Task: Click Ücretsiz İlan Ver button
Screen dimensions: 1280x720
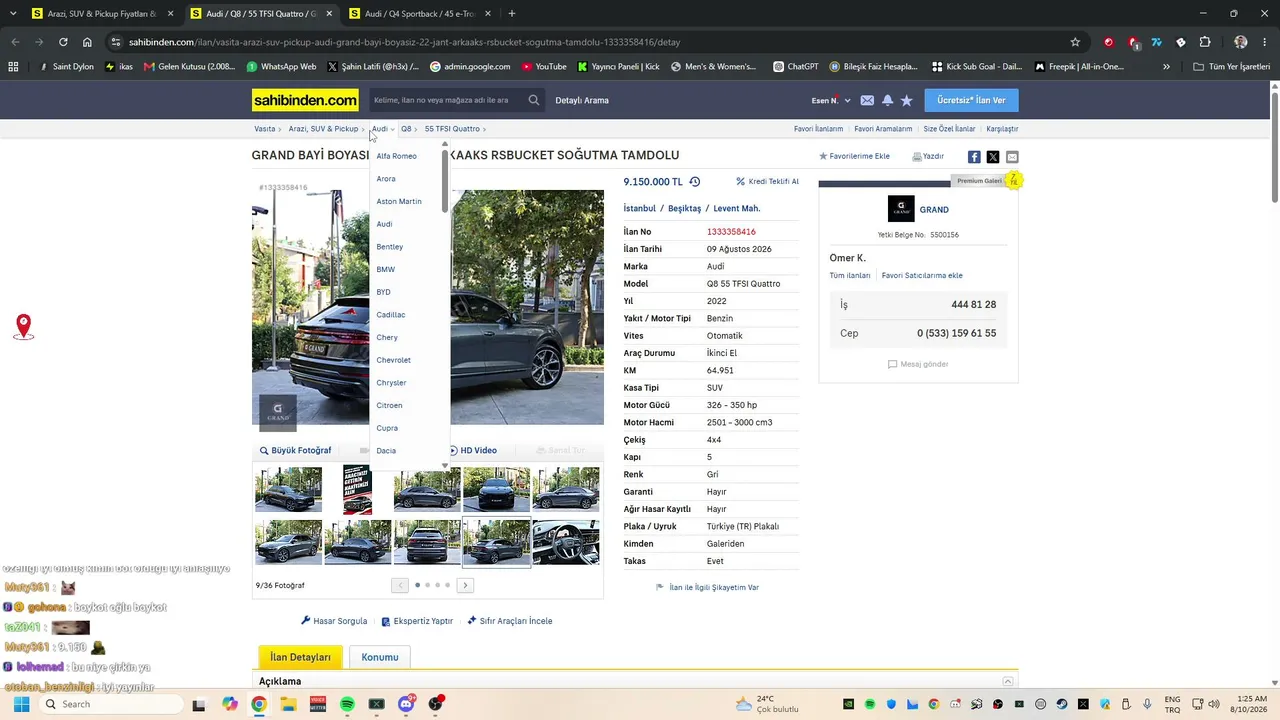Action: click(971, 100)
